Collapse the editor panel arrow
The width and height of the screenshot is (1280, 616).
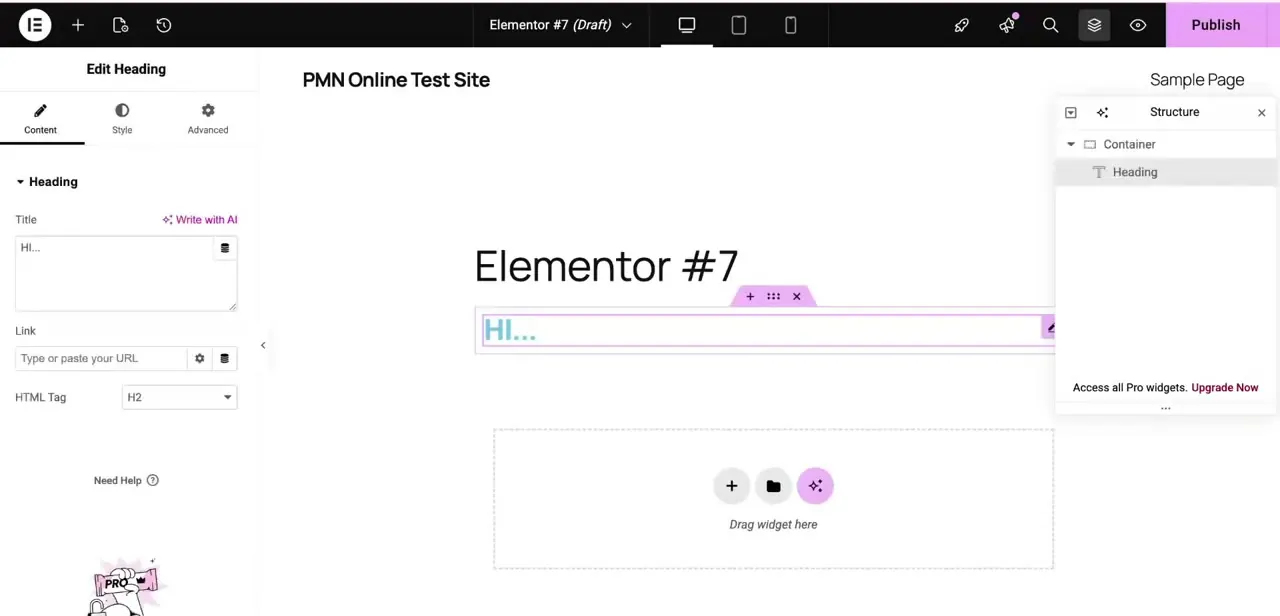(x=263, y=345)
